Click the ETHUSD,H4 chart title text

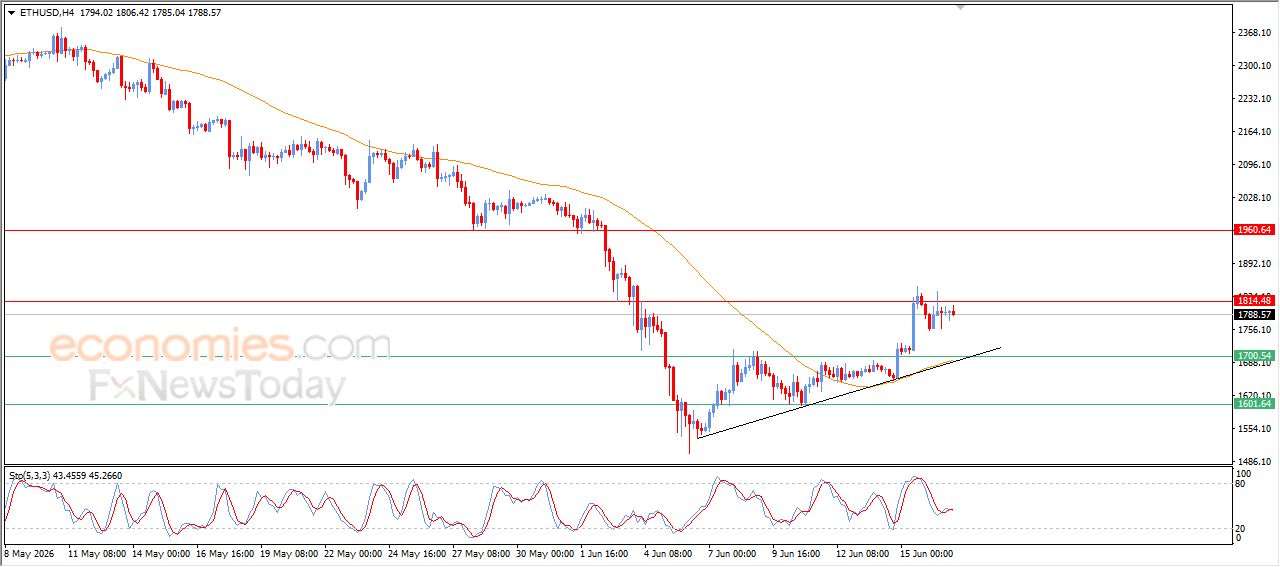[46, 13]
